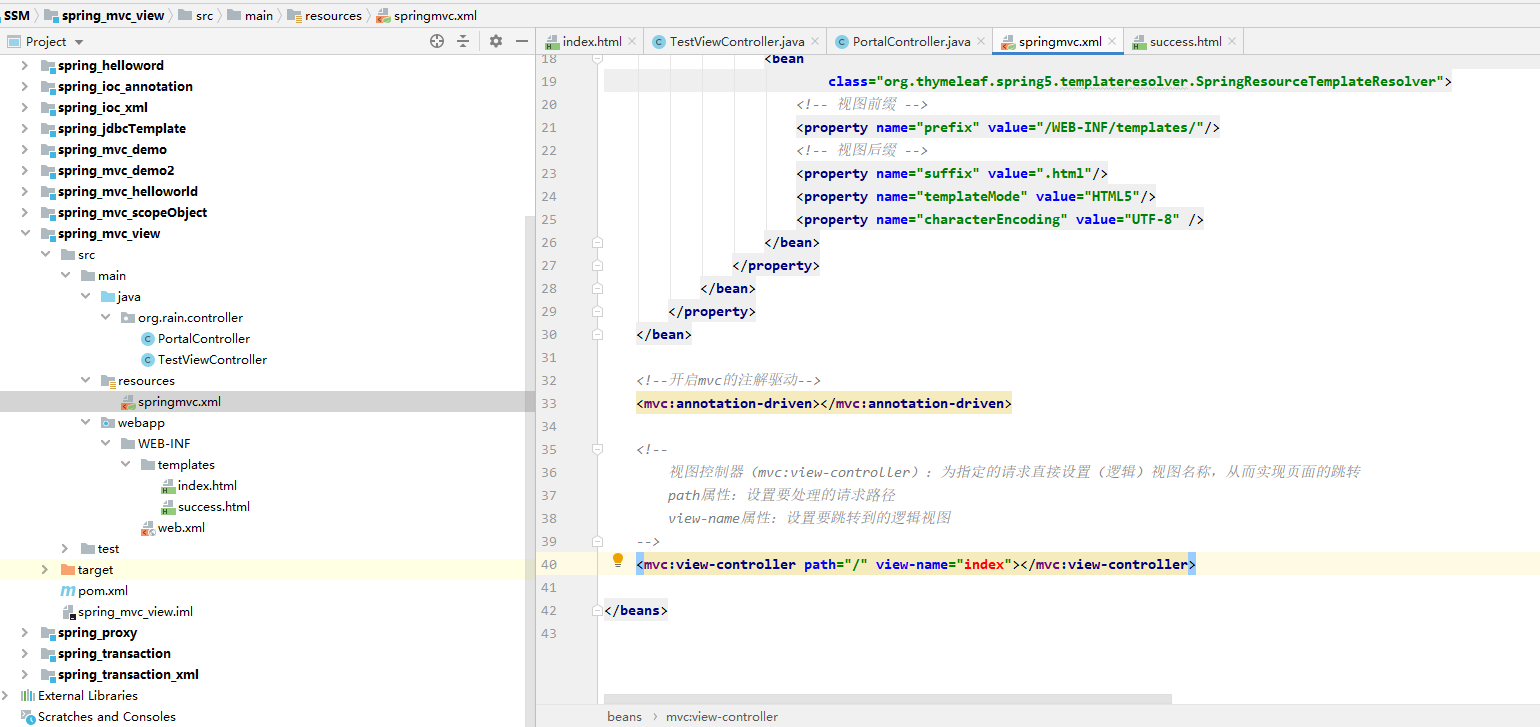Expand the spring_helloword module
Image resolution: width=1540 pixels, height=727 pixels.
coord(25,65)
